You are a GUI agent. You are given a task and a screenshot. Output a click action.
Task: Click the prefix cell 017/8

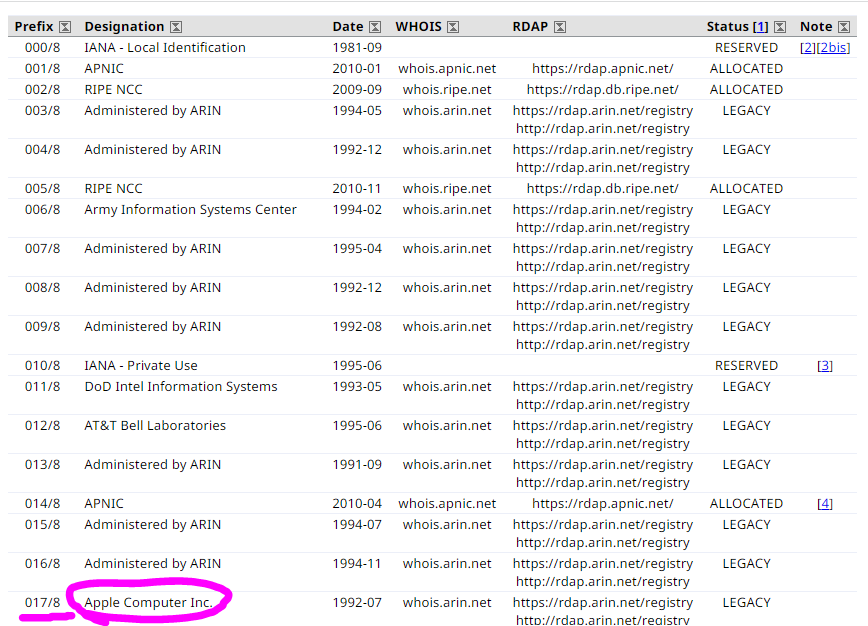[x=43, y=602]
